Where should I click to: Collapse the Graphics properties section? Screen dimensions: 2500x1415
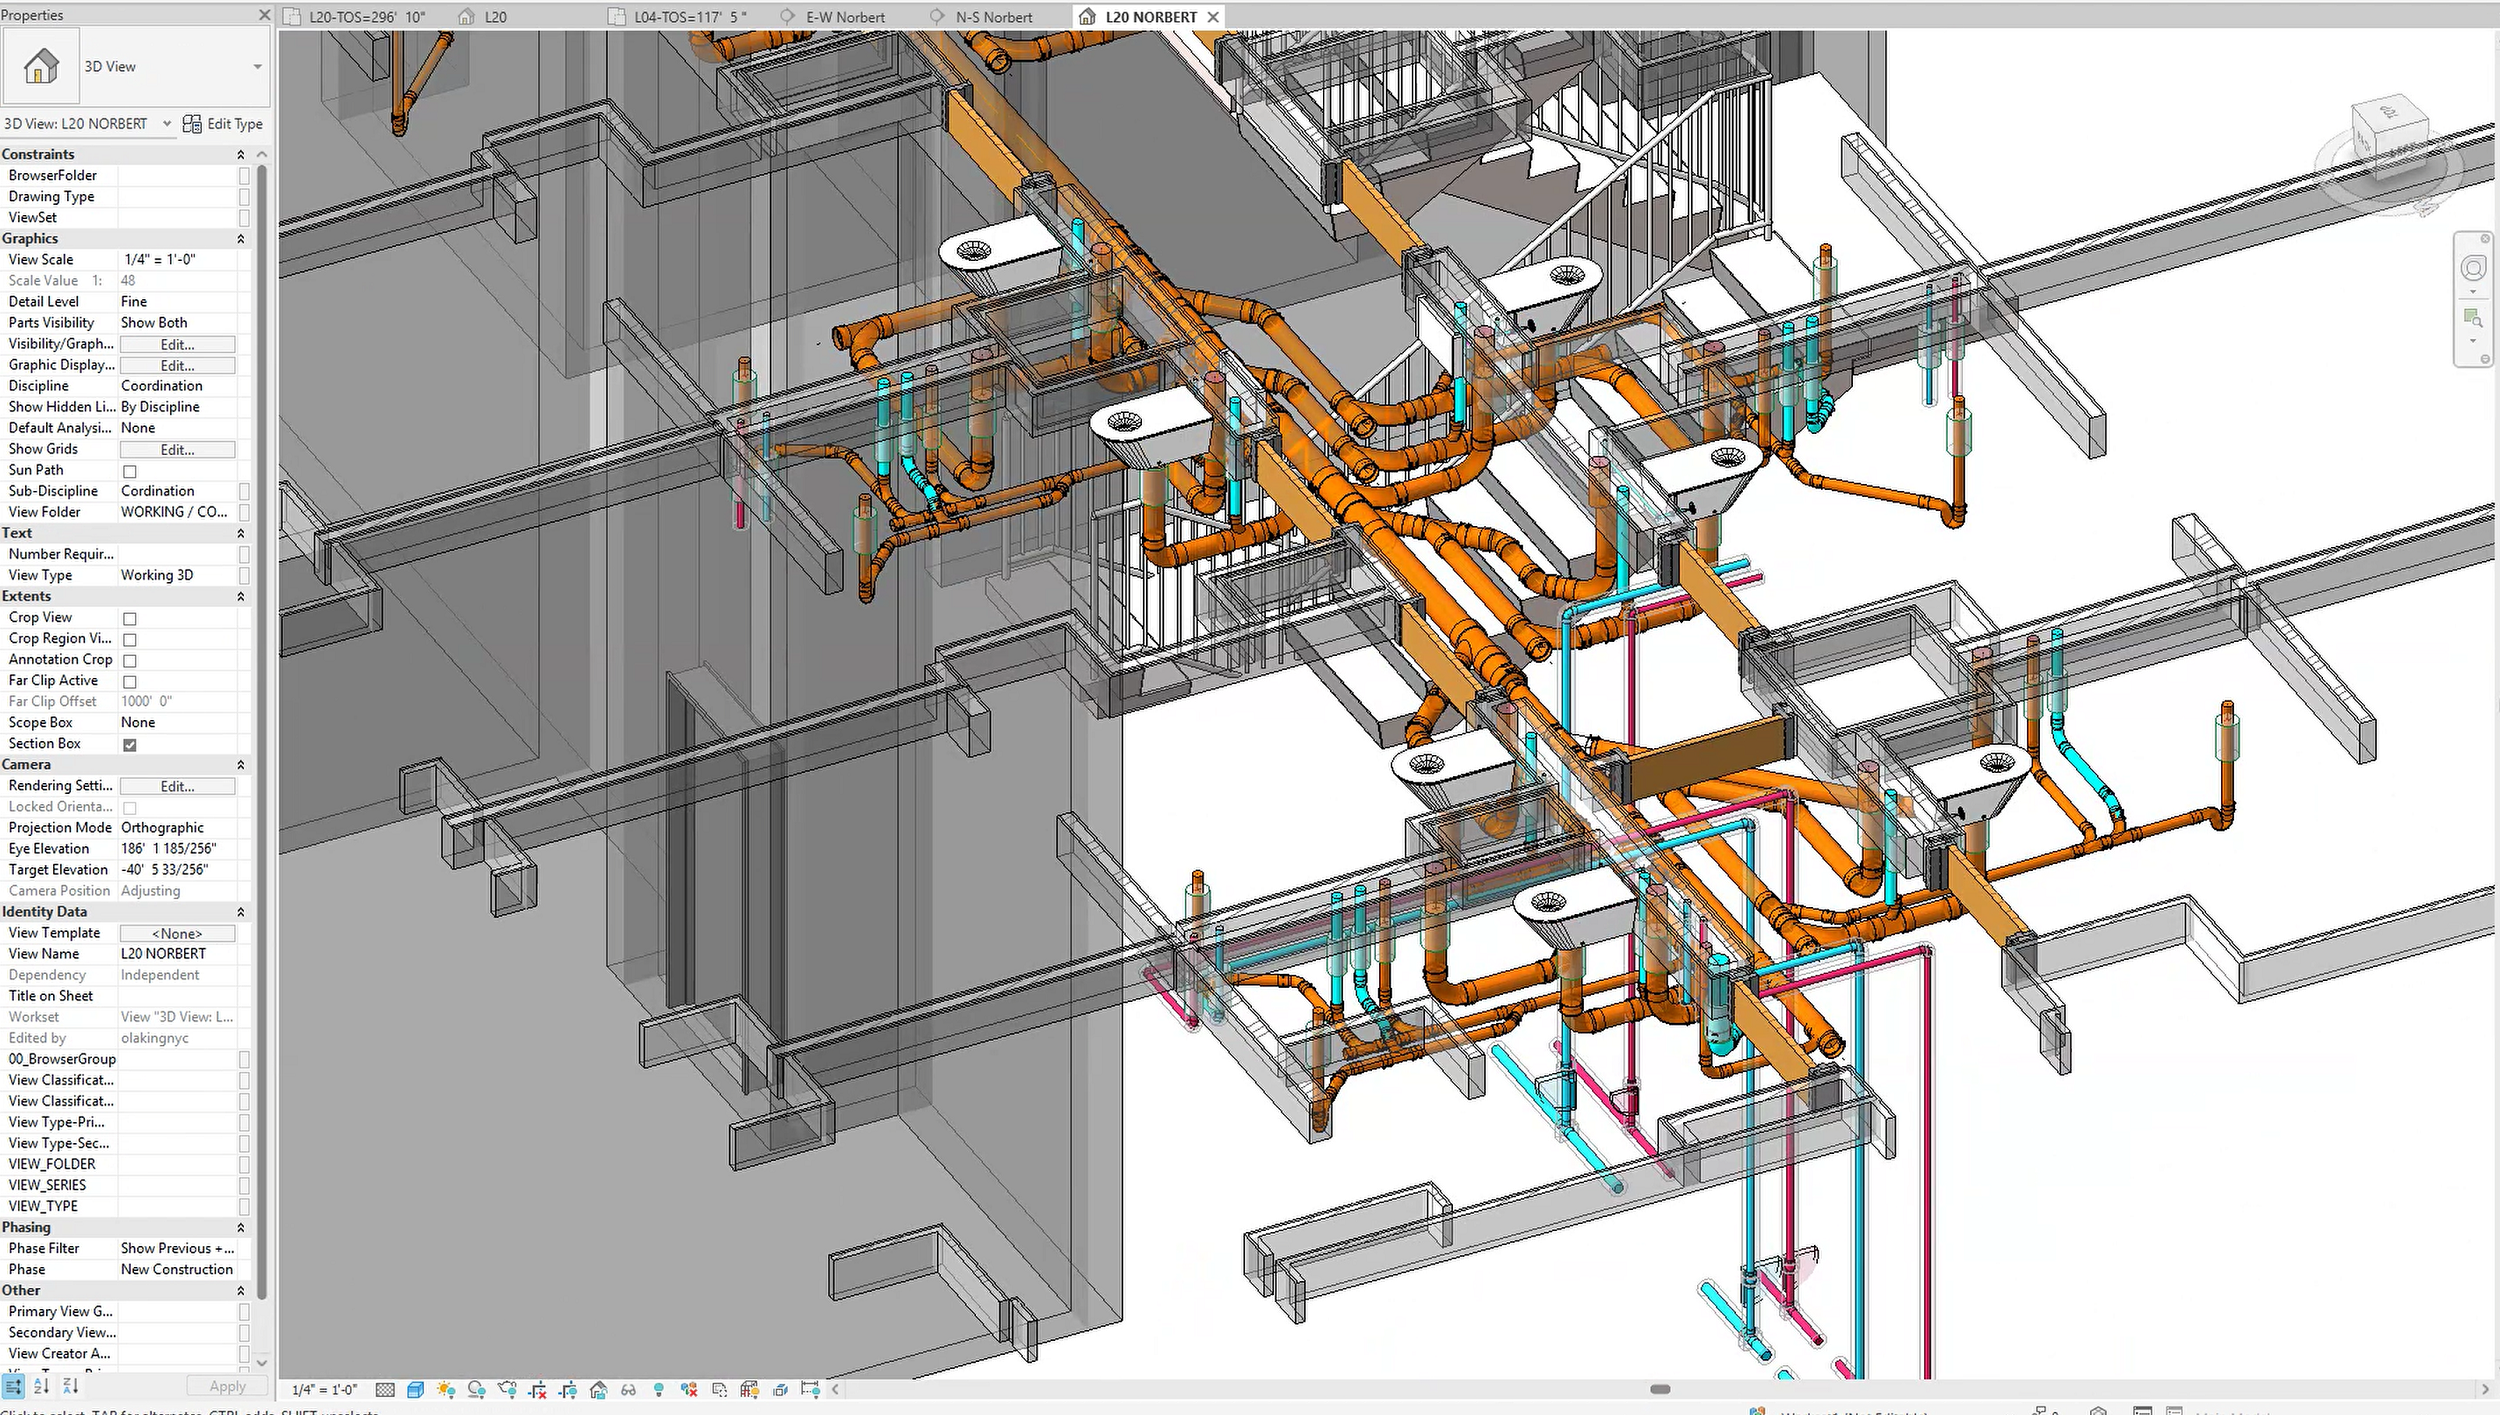coord(240,239)
